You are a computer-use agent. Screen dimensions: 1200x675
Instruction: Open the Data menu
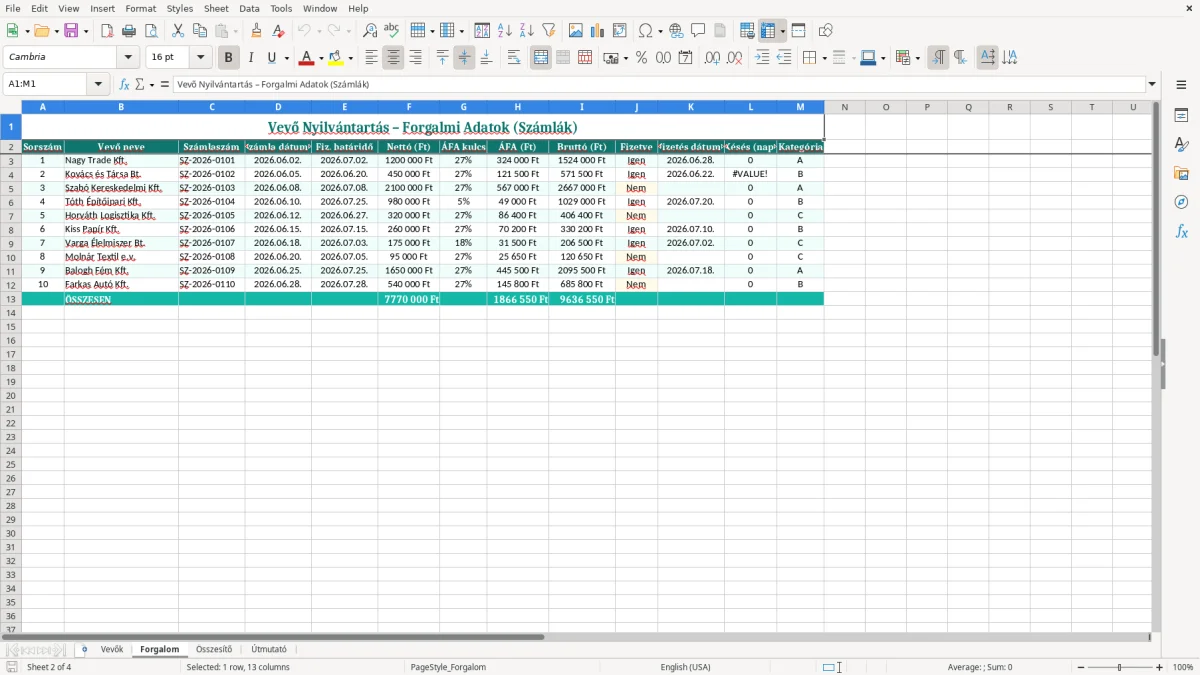pos(249,8)
